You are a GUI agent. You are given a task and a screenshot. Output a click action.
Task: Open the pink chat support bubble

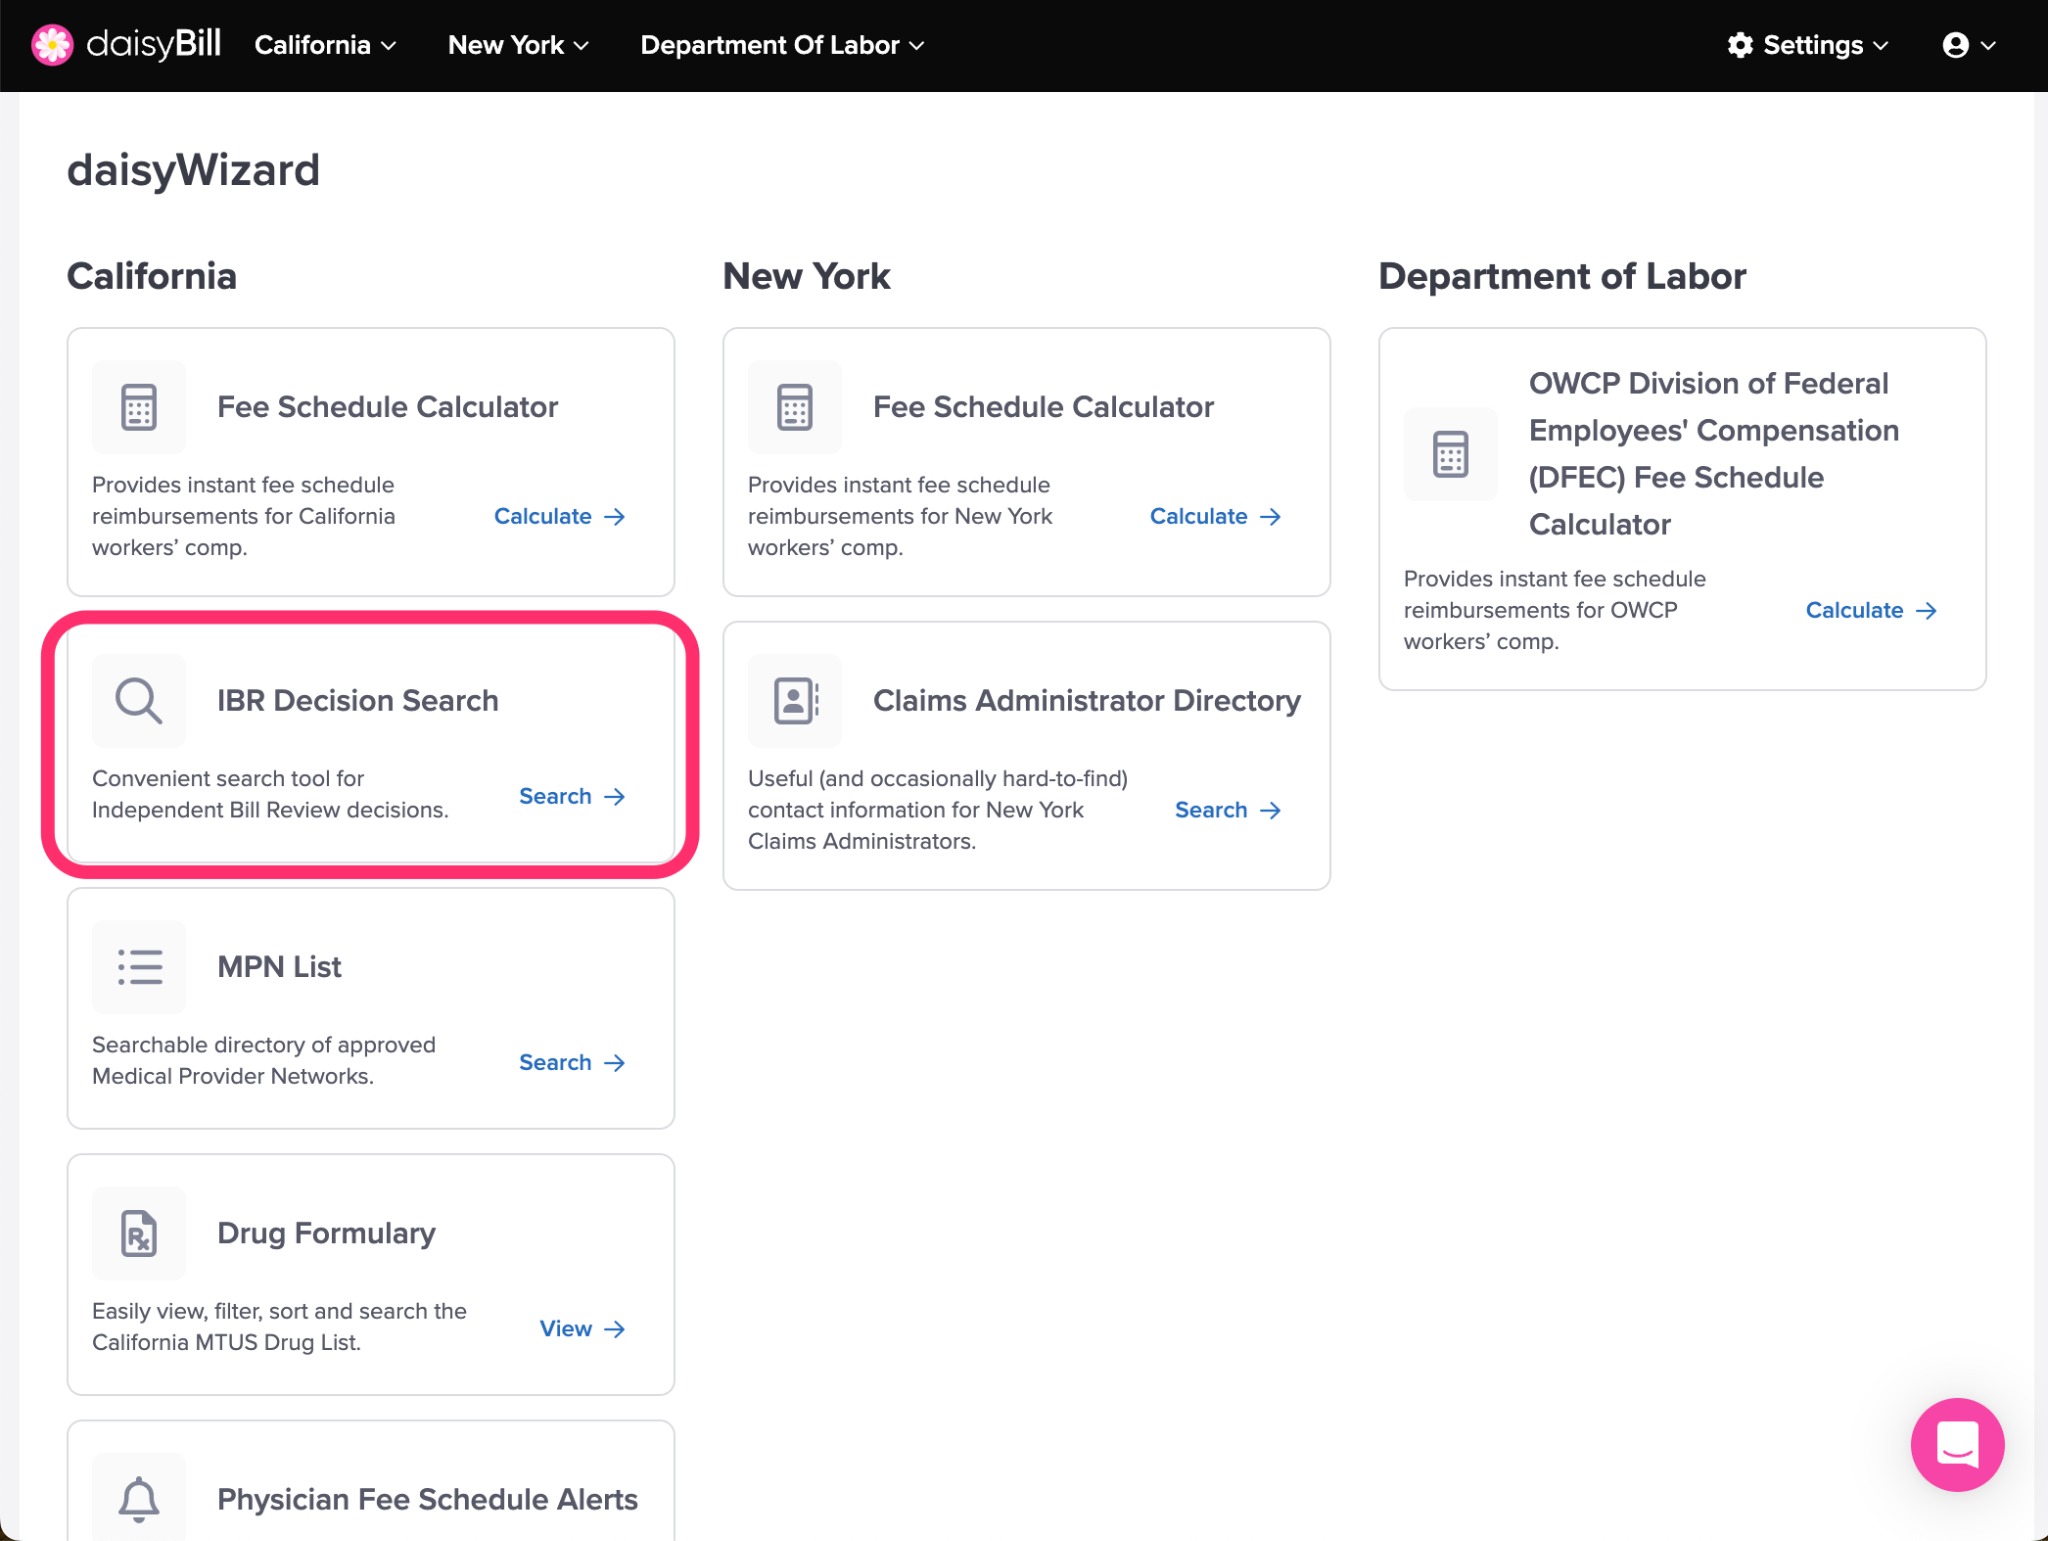(1957, 1445)
